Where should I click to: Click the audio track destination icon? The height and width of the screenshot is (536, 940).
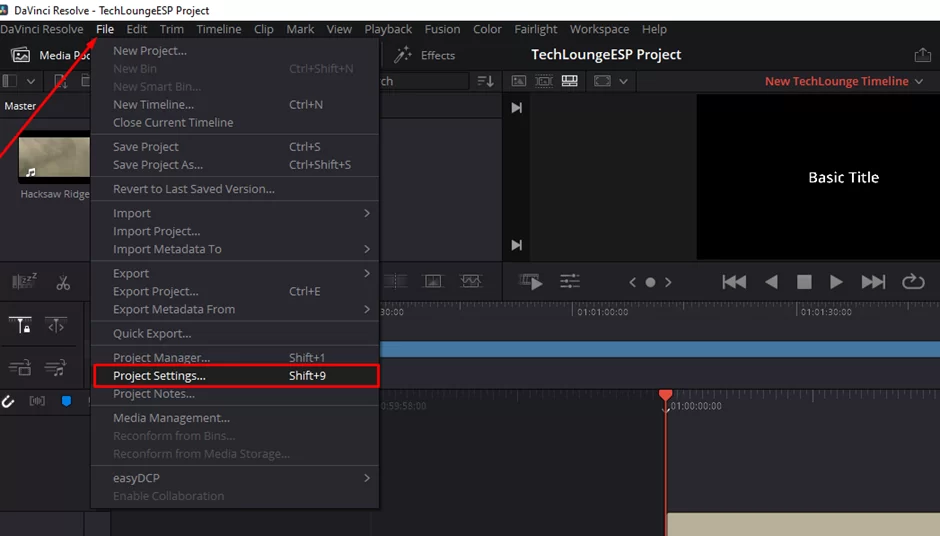[x=55, y=368]
